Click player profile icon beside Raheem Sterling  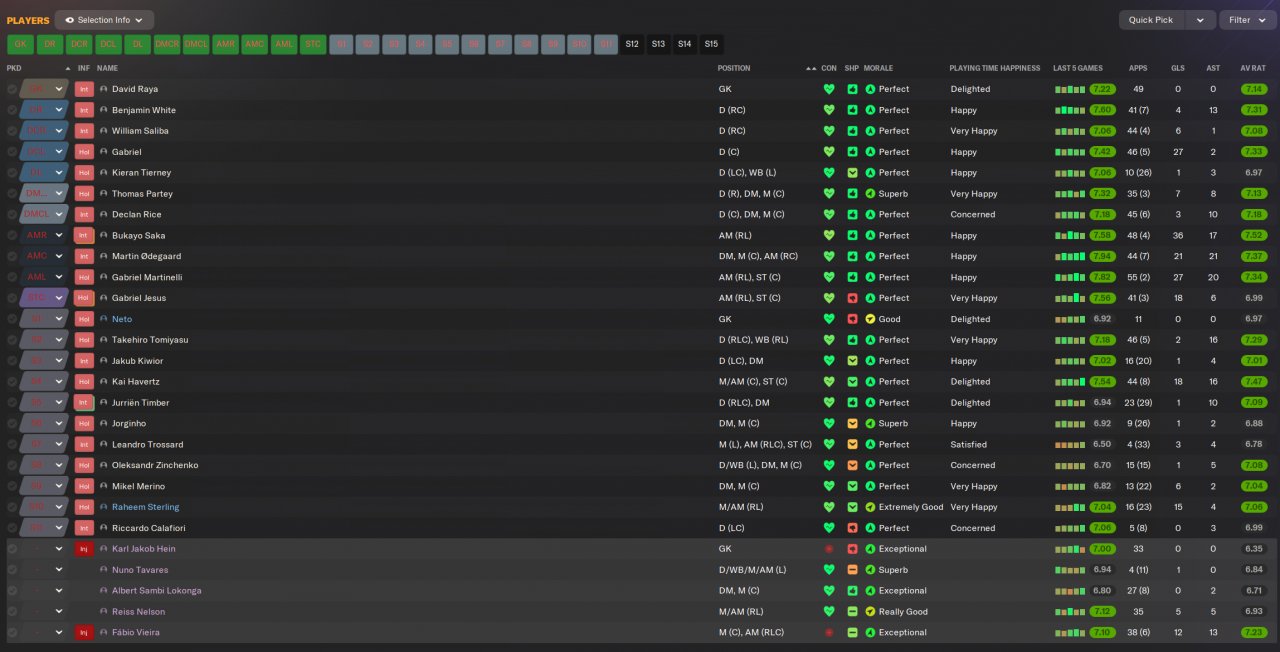pos(104,507)
